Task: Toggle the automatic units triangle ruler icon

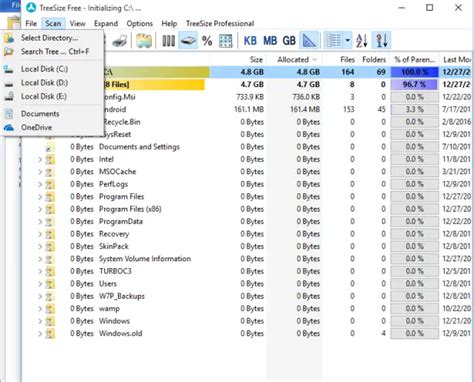Action: coord(309,41)
